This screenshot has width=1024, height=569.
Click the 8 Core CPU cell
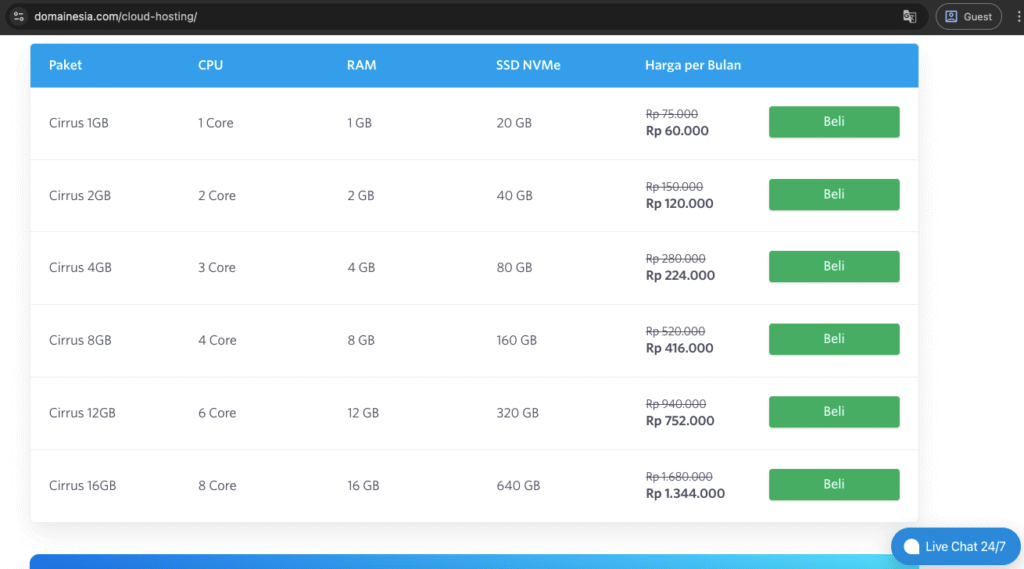pos(217,485)
